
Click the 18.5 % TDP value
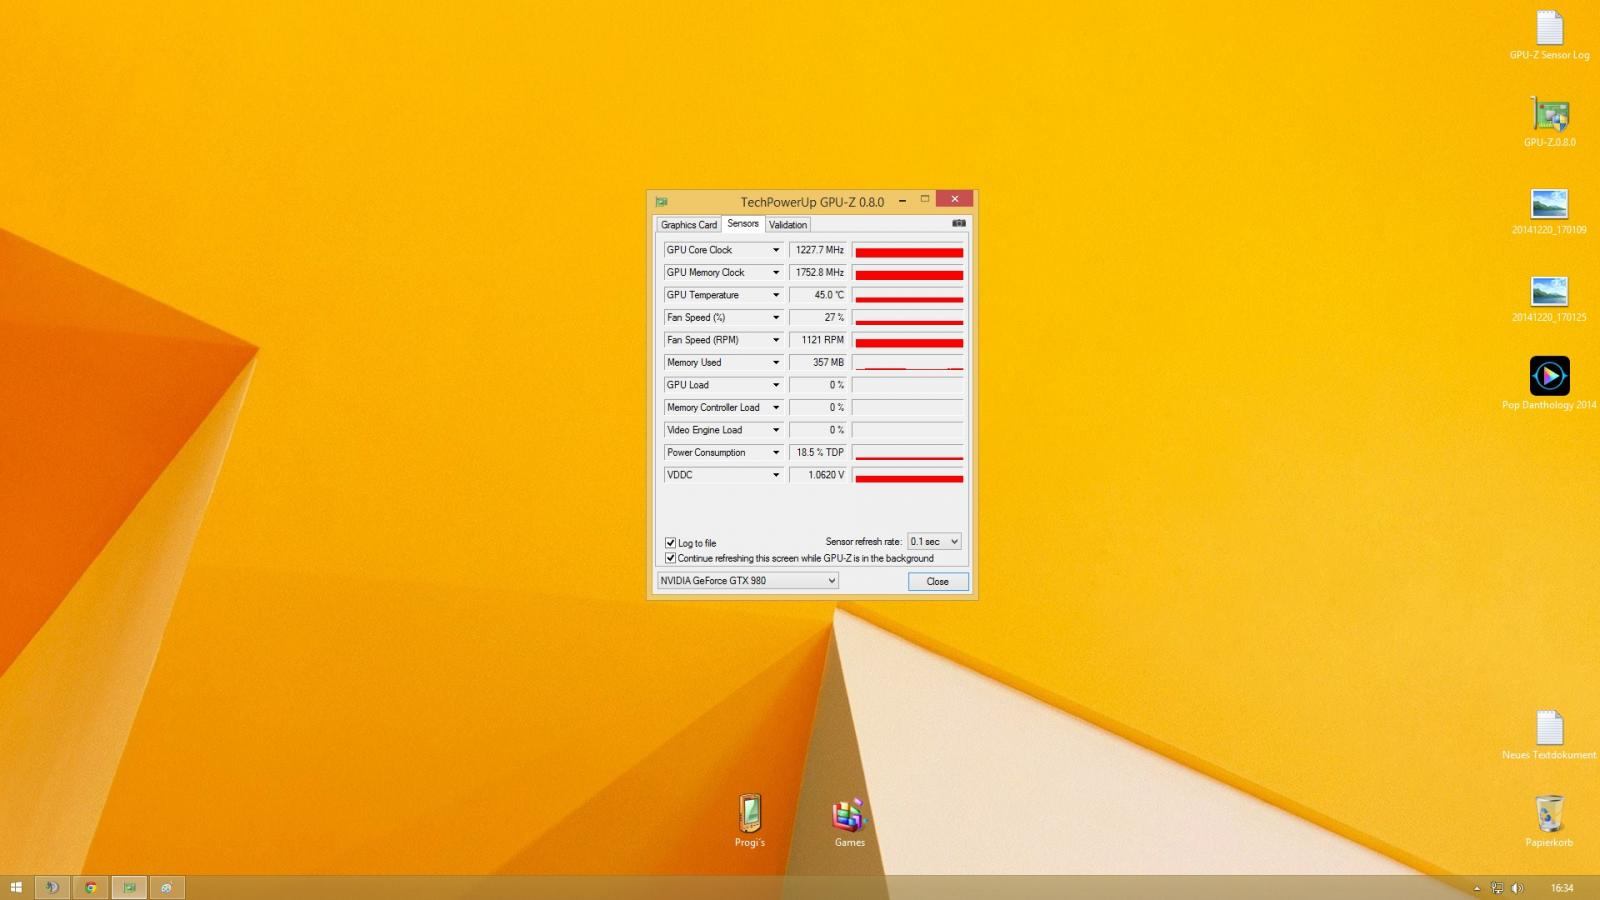tap(819, 452)
